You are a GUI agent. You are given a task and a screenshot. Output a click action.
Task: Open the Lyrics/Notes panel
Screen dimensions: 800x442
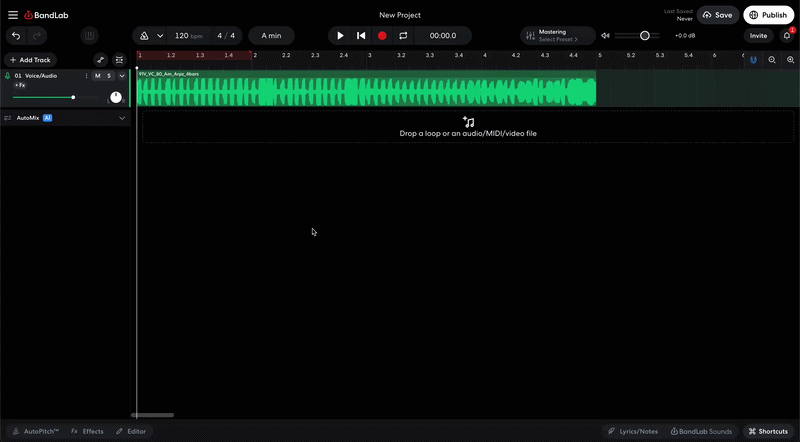pyautogui.click(x=633, y=431)
